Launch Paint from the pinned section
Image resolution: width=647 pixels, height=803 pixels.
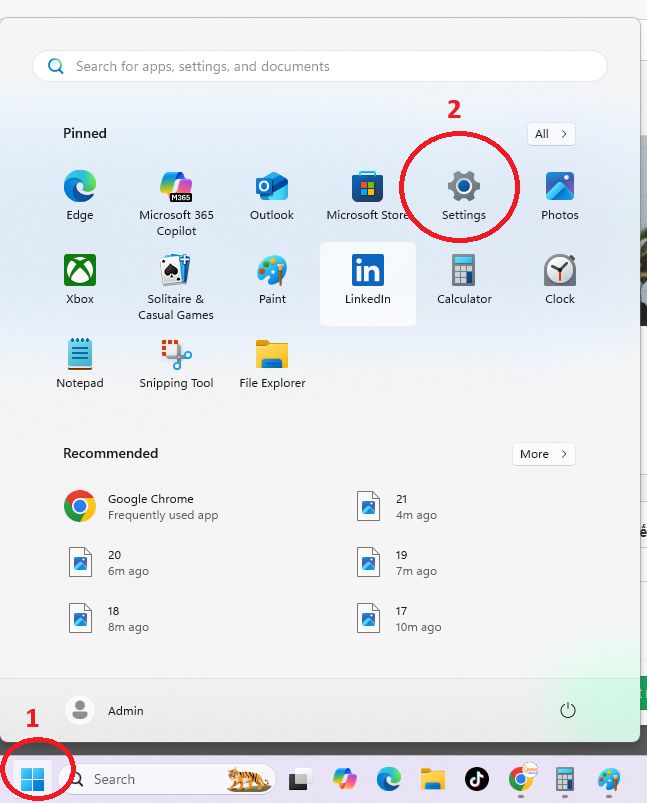[x=272, y=280]
